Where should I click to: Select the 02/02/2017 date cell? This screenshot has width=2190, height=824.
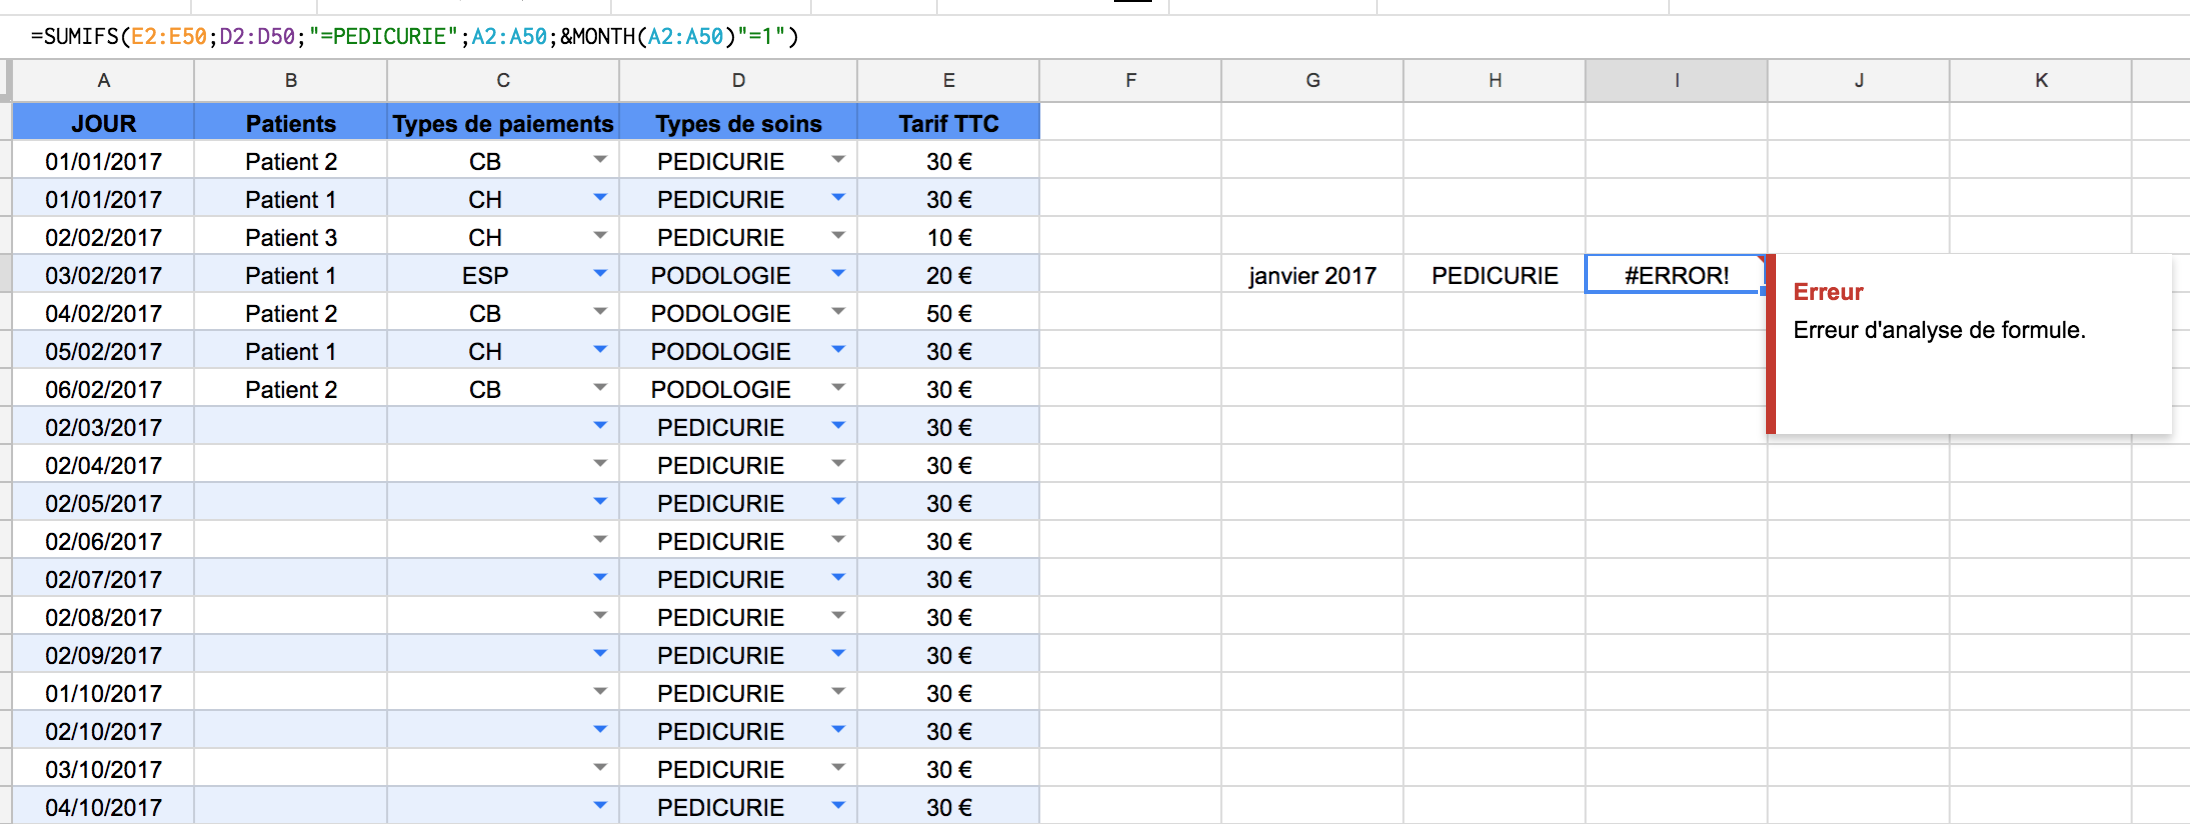pos(103,236)
